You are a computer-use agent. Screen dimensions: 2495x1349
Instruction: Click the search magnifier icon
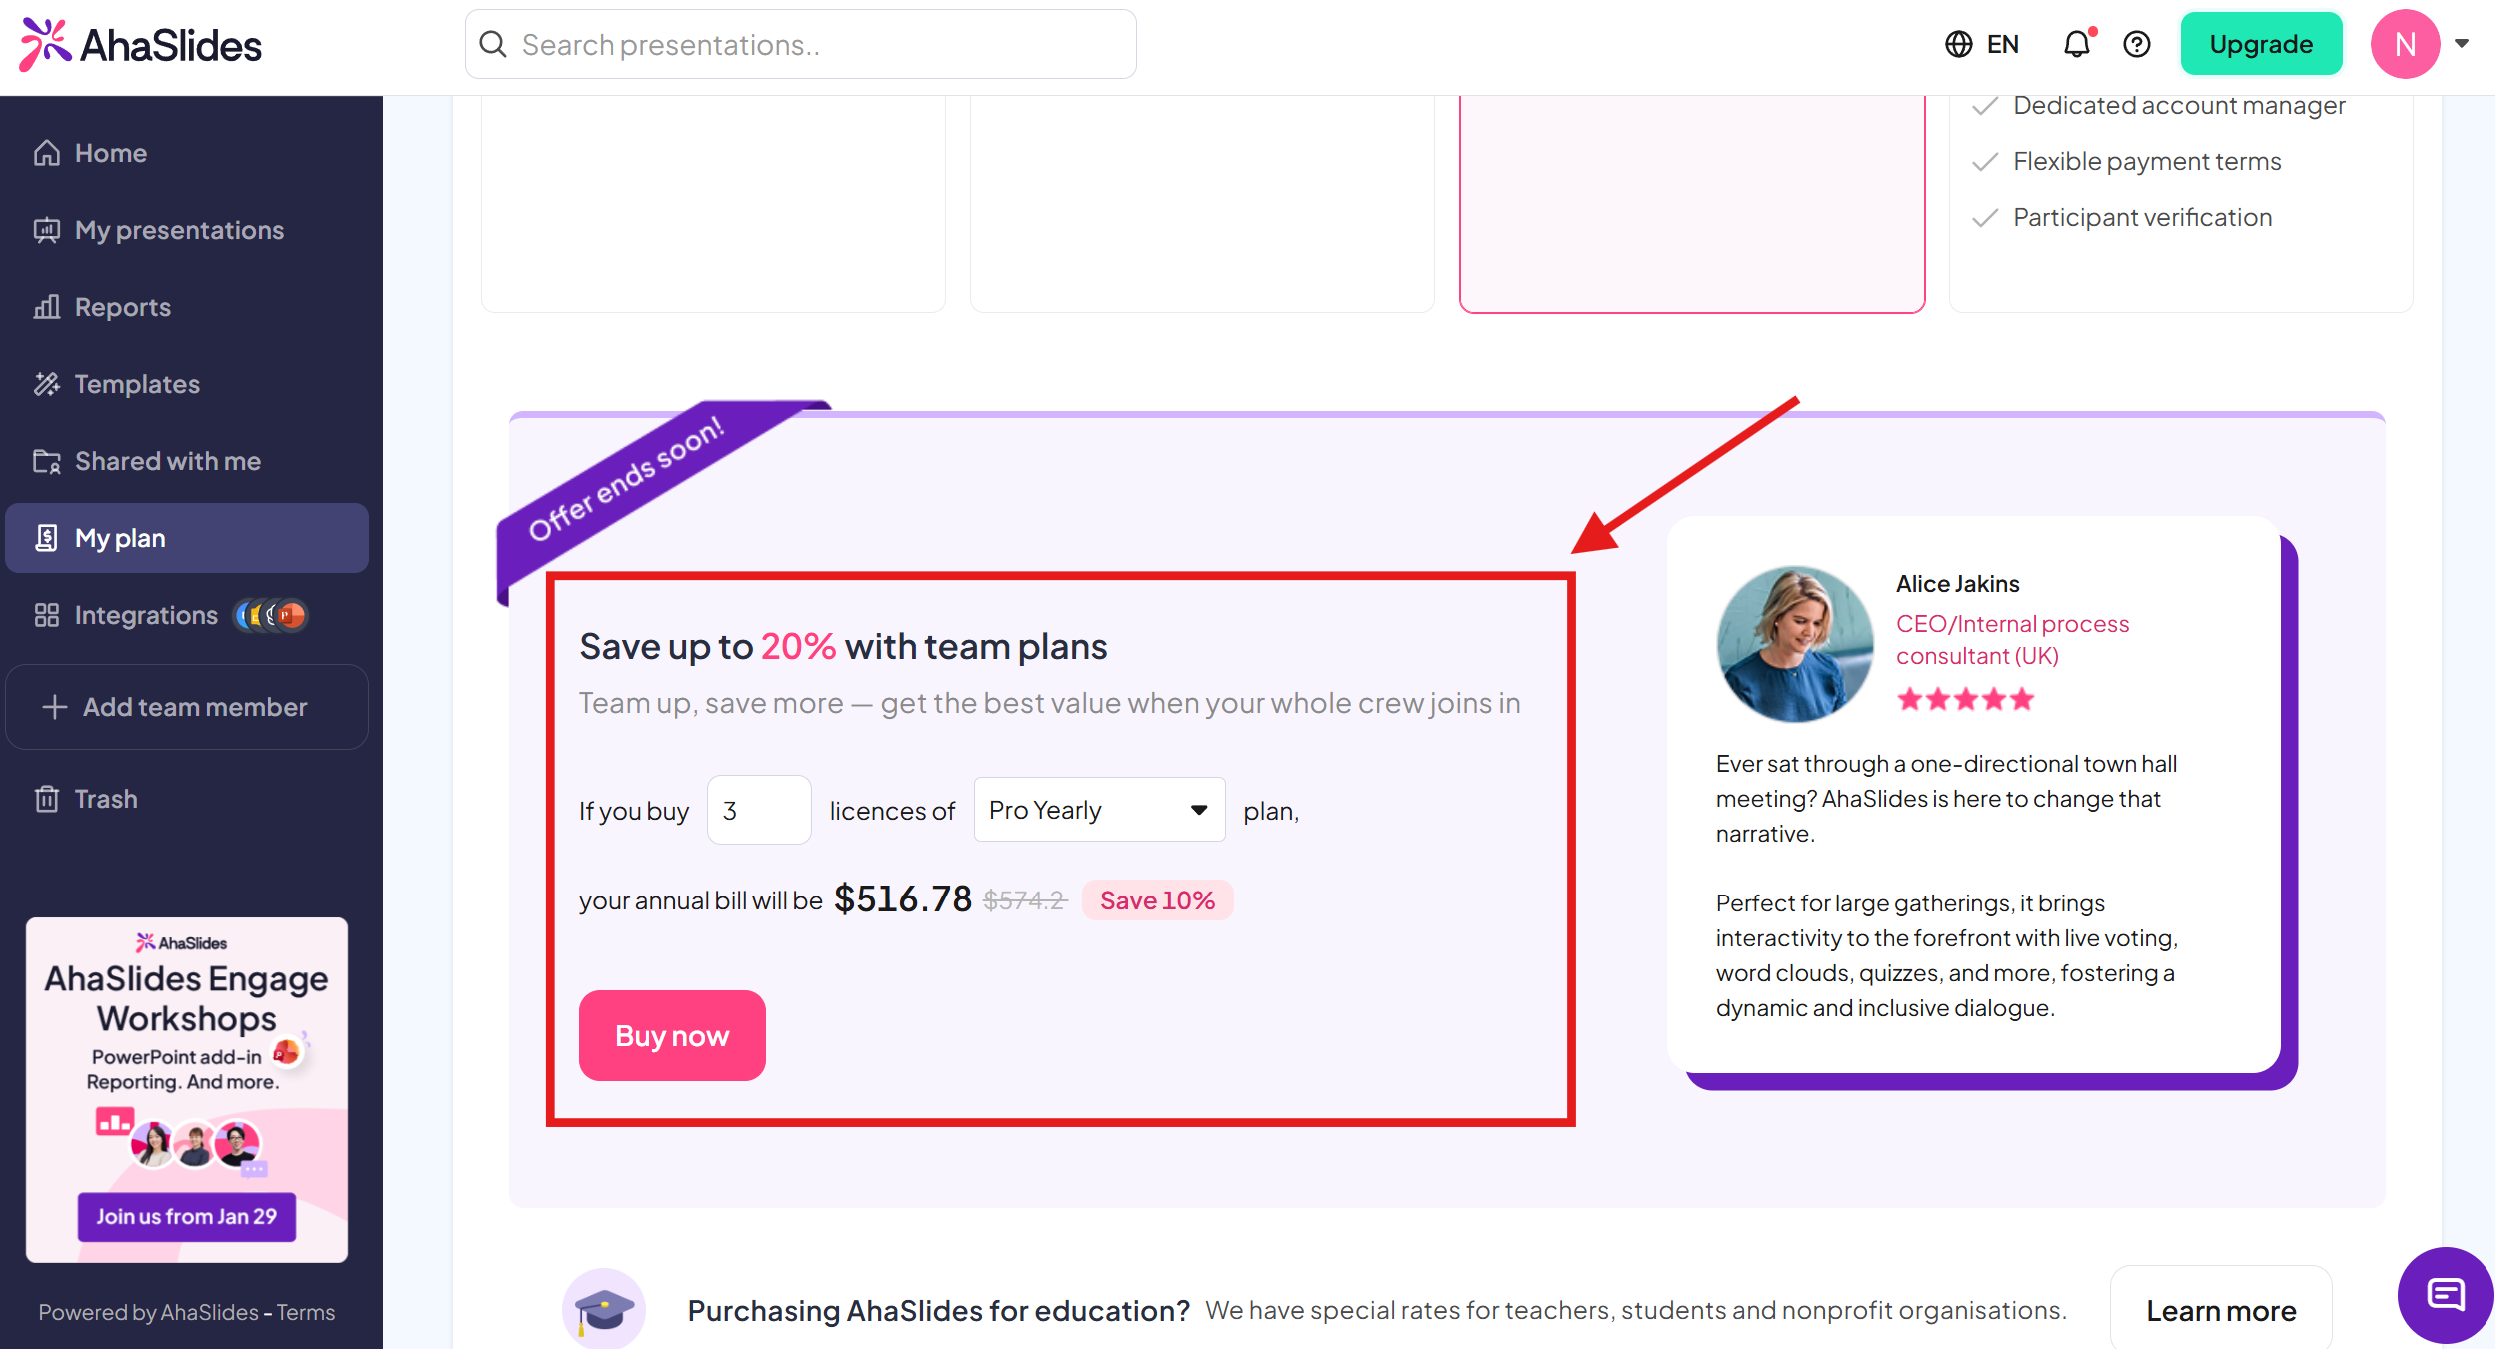tap(493, 45)
